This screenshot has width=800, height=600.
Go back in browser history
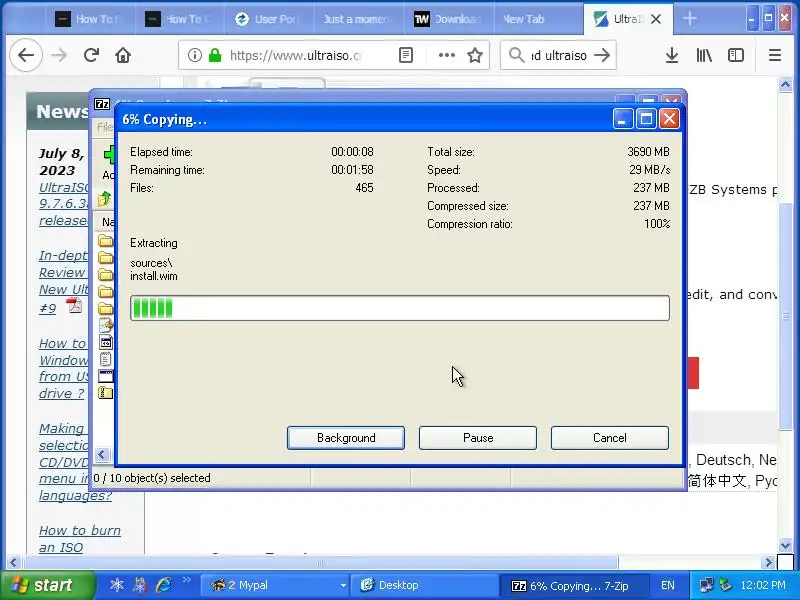26,55
